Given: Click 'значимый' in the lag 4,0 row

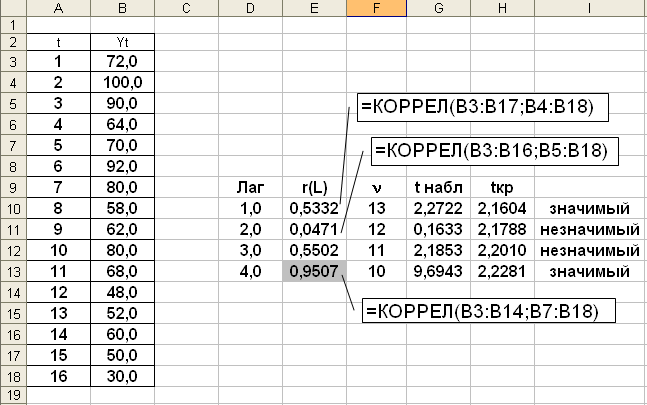Looking at the screenshot, I should [x=590, y=272].
